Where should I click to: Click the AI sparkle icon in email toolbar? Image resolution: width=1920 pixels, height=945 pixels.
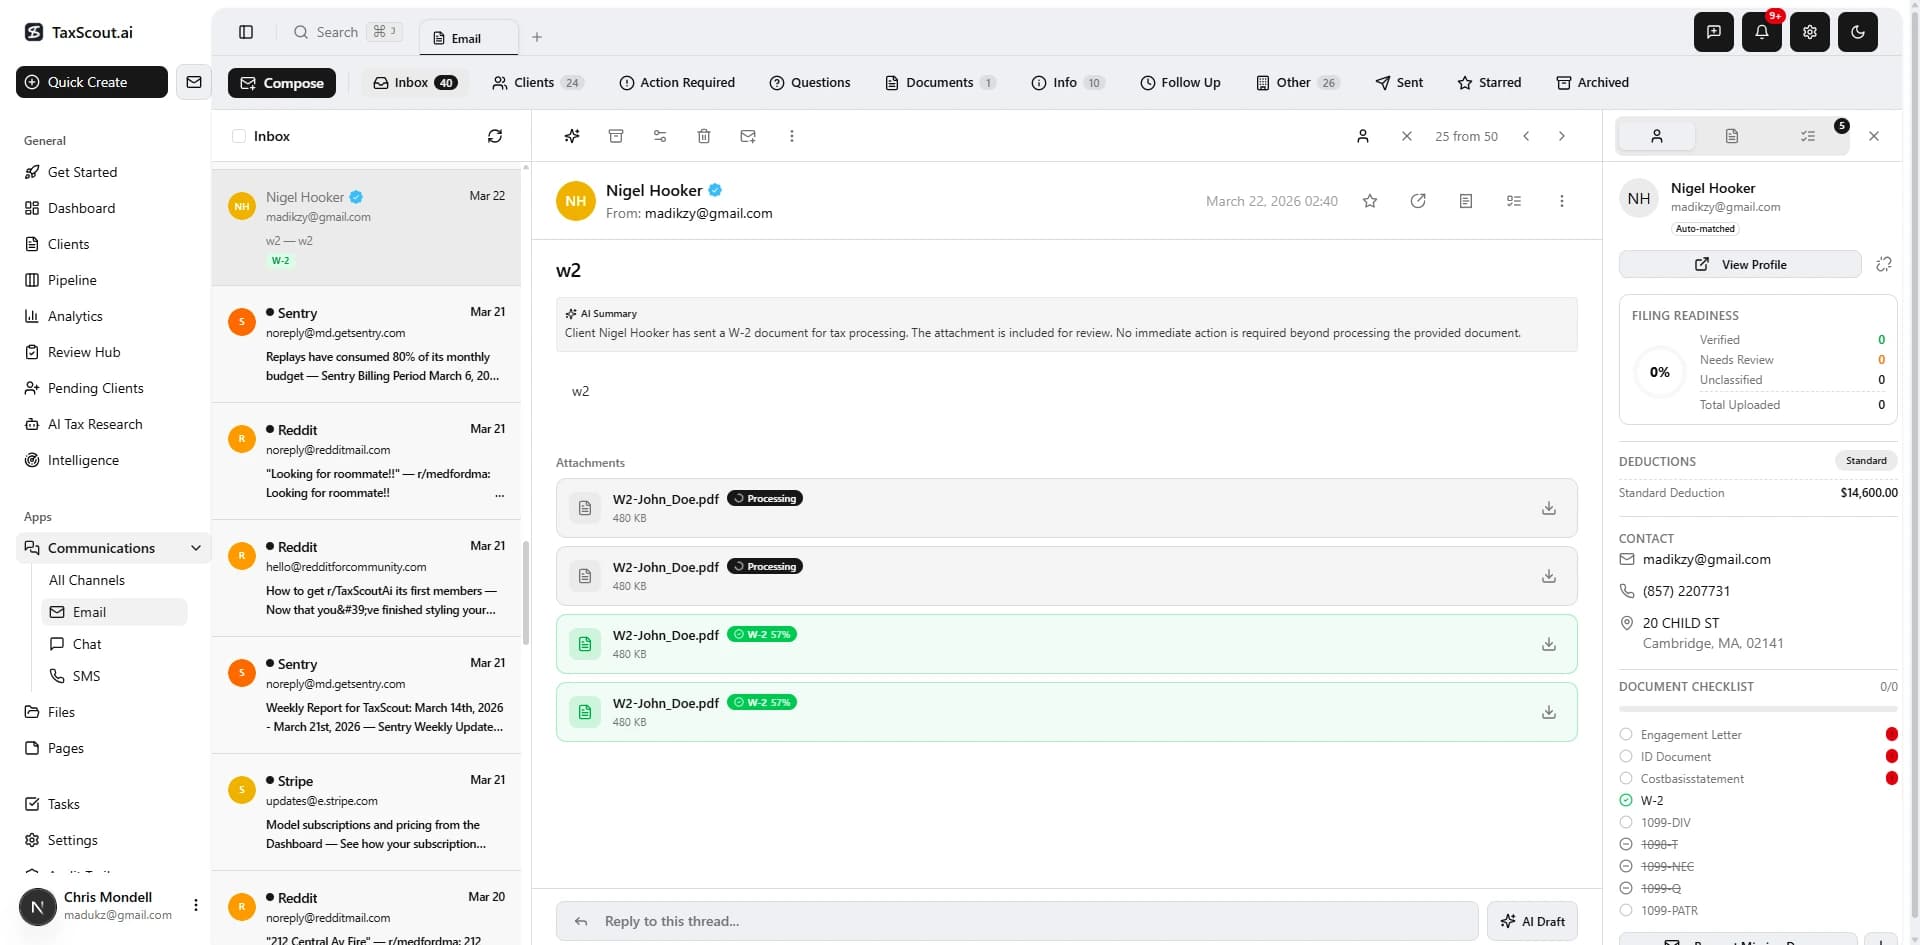pyautogui.click(x=572, y=136)
